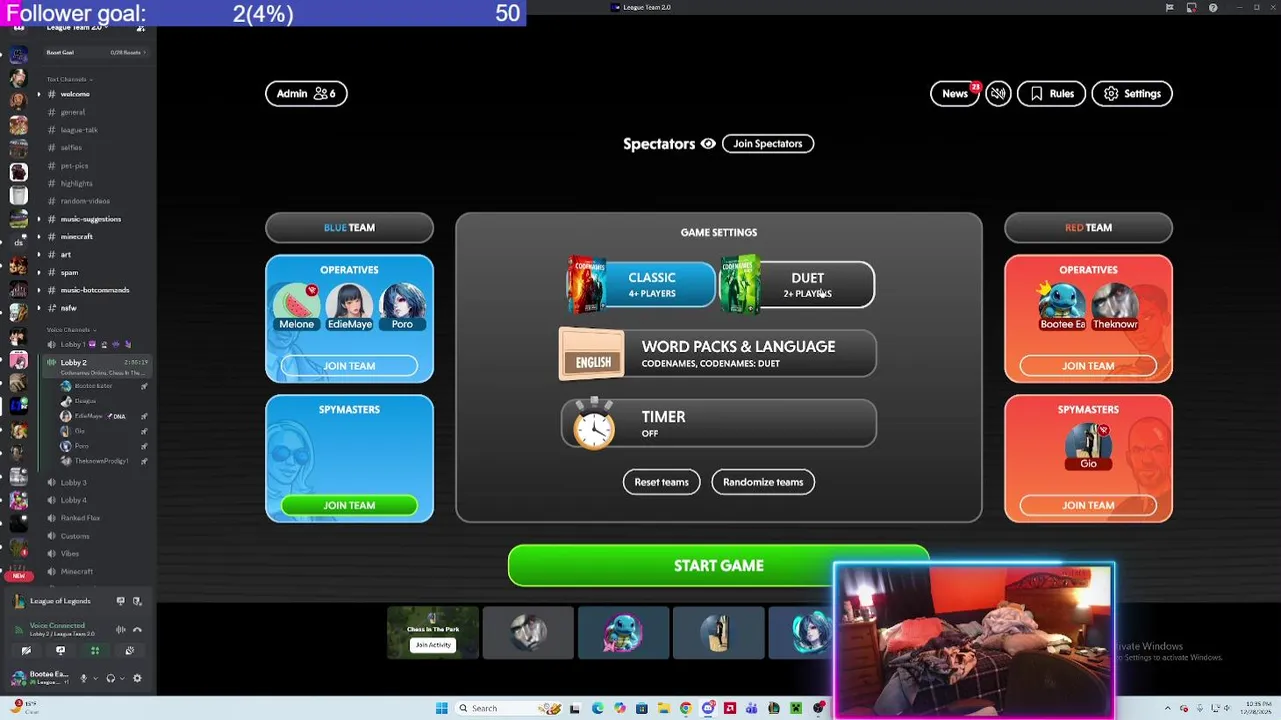Image resolution: width=1281 pixels, height=720 pixels.
Task: Open the welcome text channel
Action: click(74, 94)
